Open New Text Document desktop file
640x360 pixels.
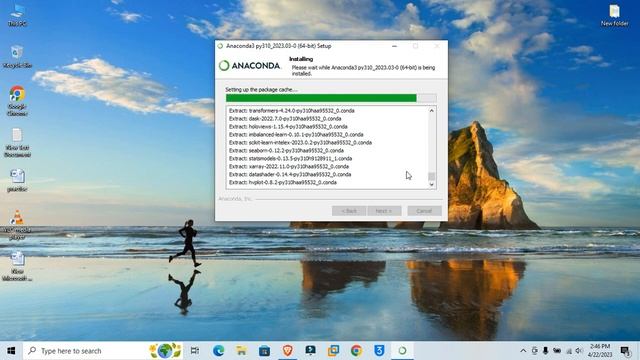pos(17,142)
